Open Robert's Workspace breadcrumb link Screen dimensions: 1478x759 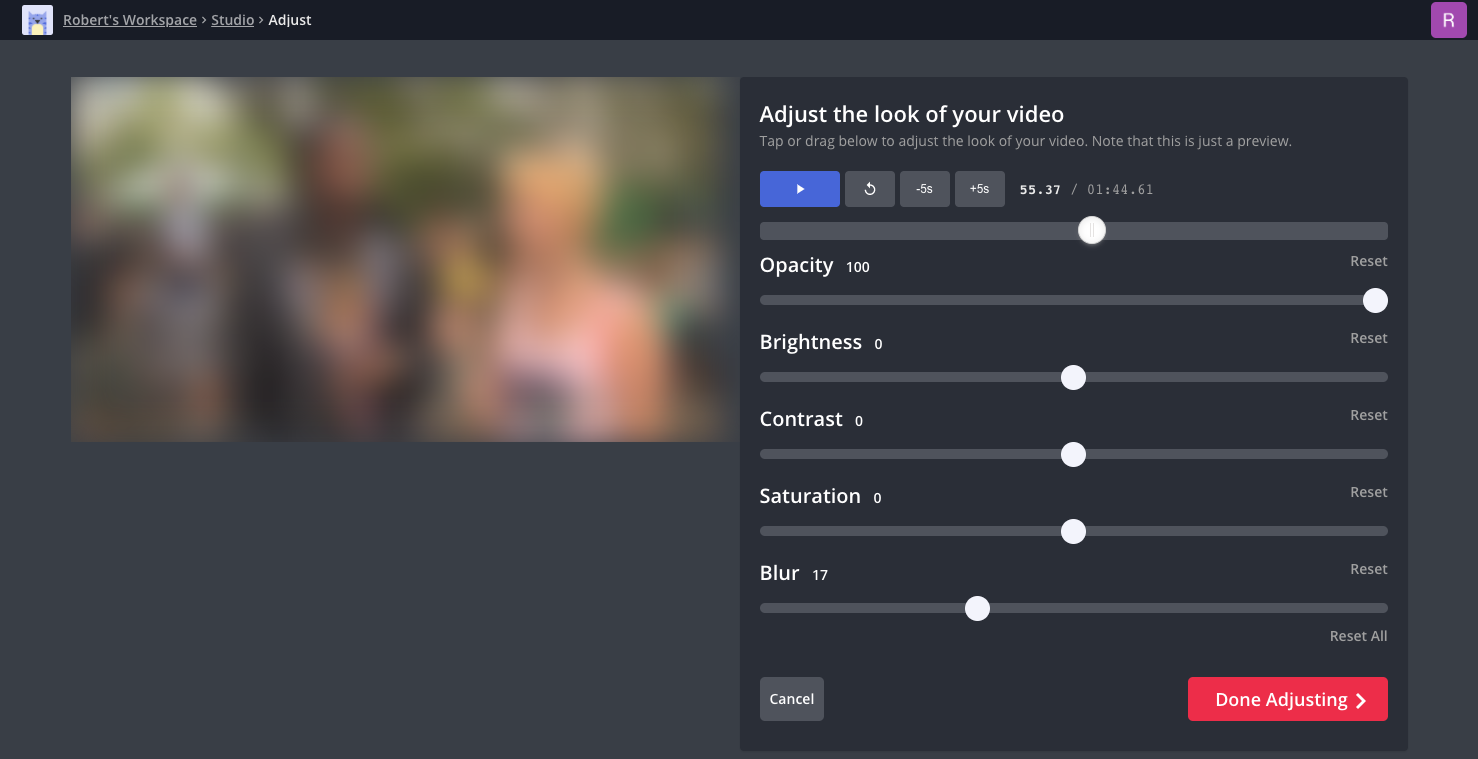[x=130, y=20]
